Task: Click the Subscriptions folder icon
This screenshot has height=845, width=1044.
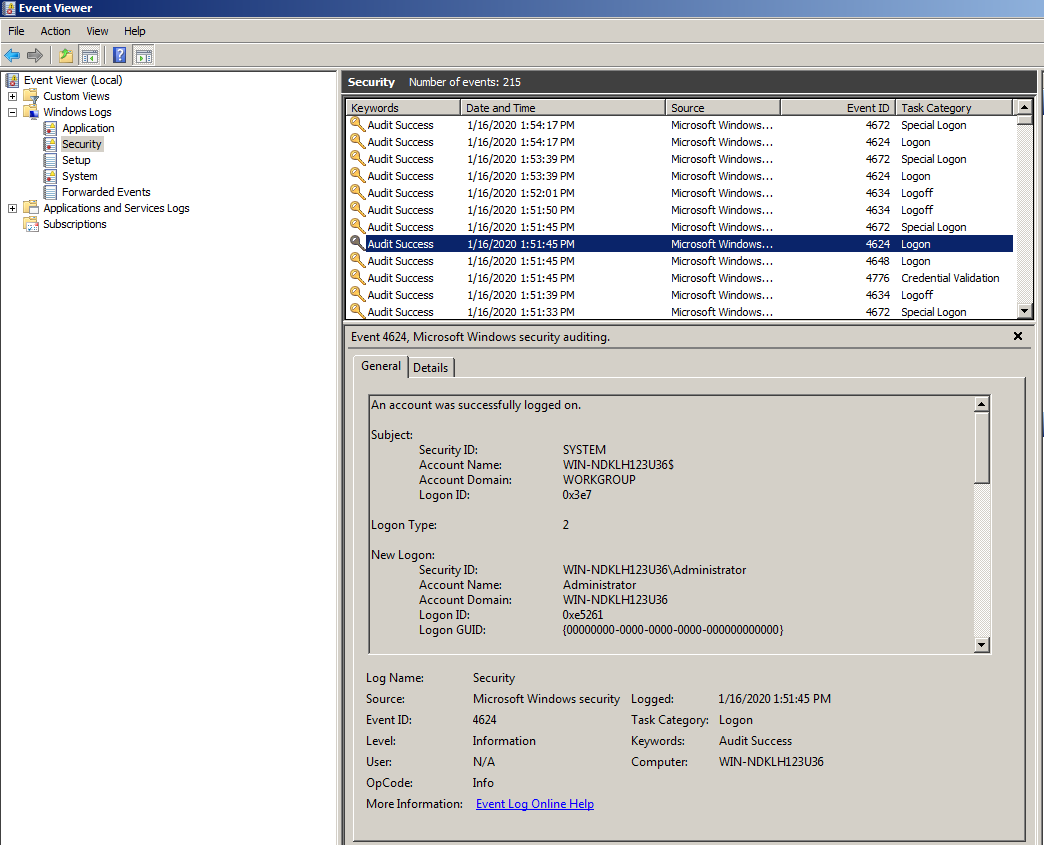Action: coord(31,224)
